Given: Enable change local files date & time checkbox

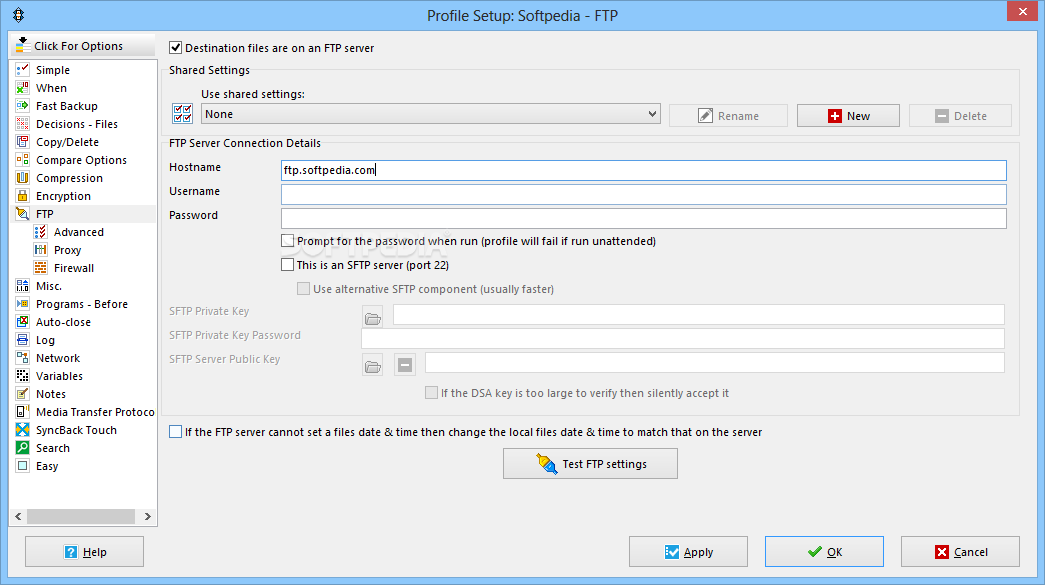Looking at the screenshot, I should [175, 432].
